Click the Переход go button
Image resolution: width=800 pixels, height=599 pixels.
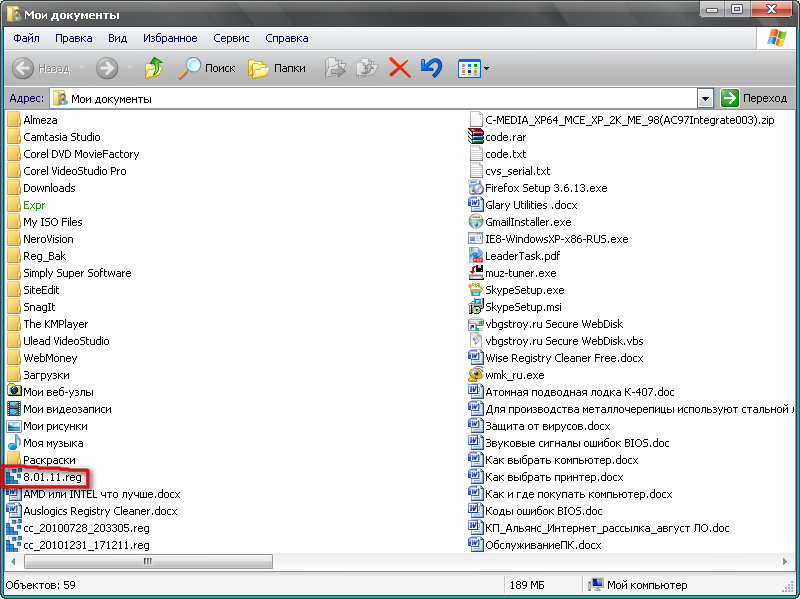pos(754,98)
